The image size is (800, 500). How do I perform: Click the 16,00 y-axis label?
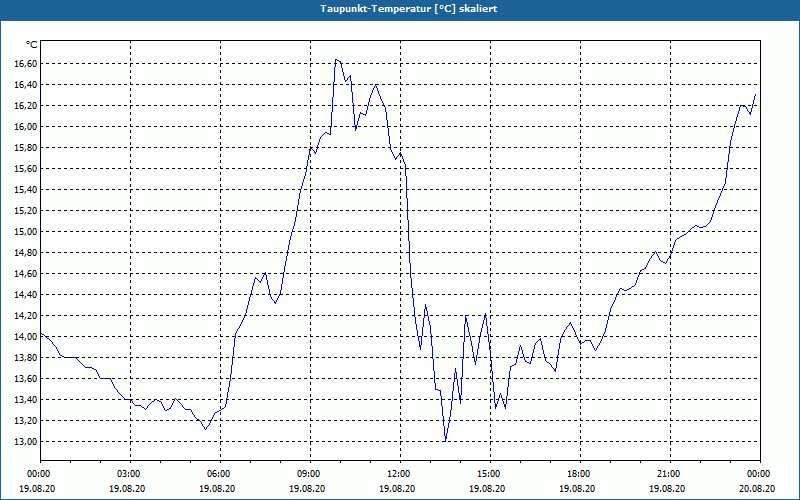click(x=25, y=127)
